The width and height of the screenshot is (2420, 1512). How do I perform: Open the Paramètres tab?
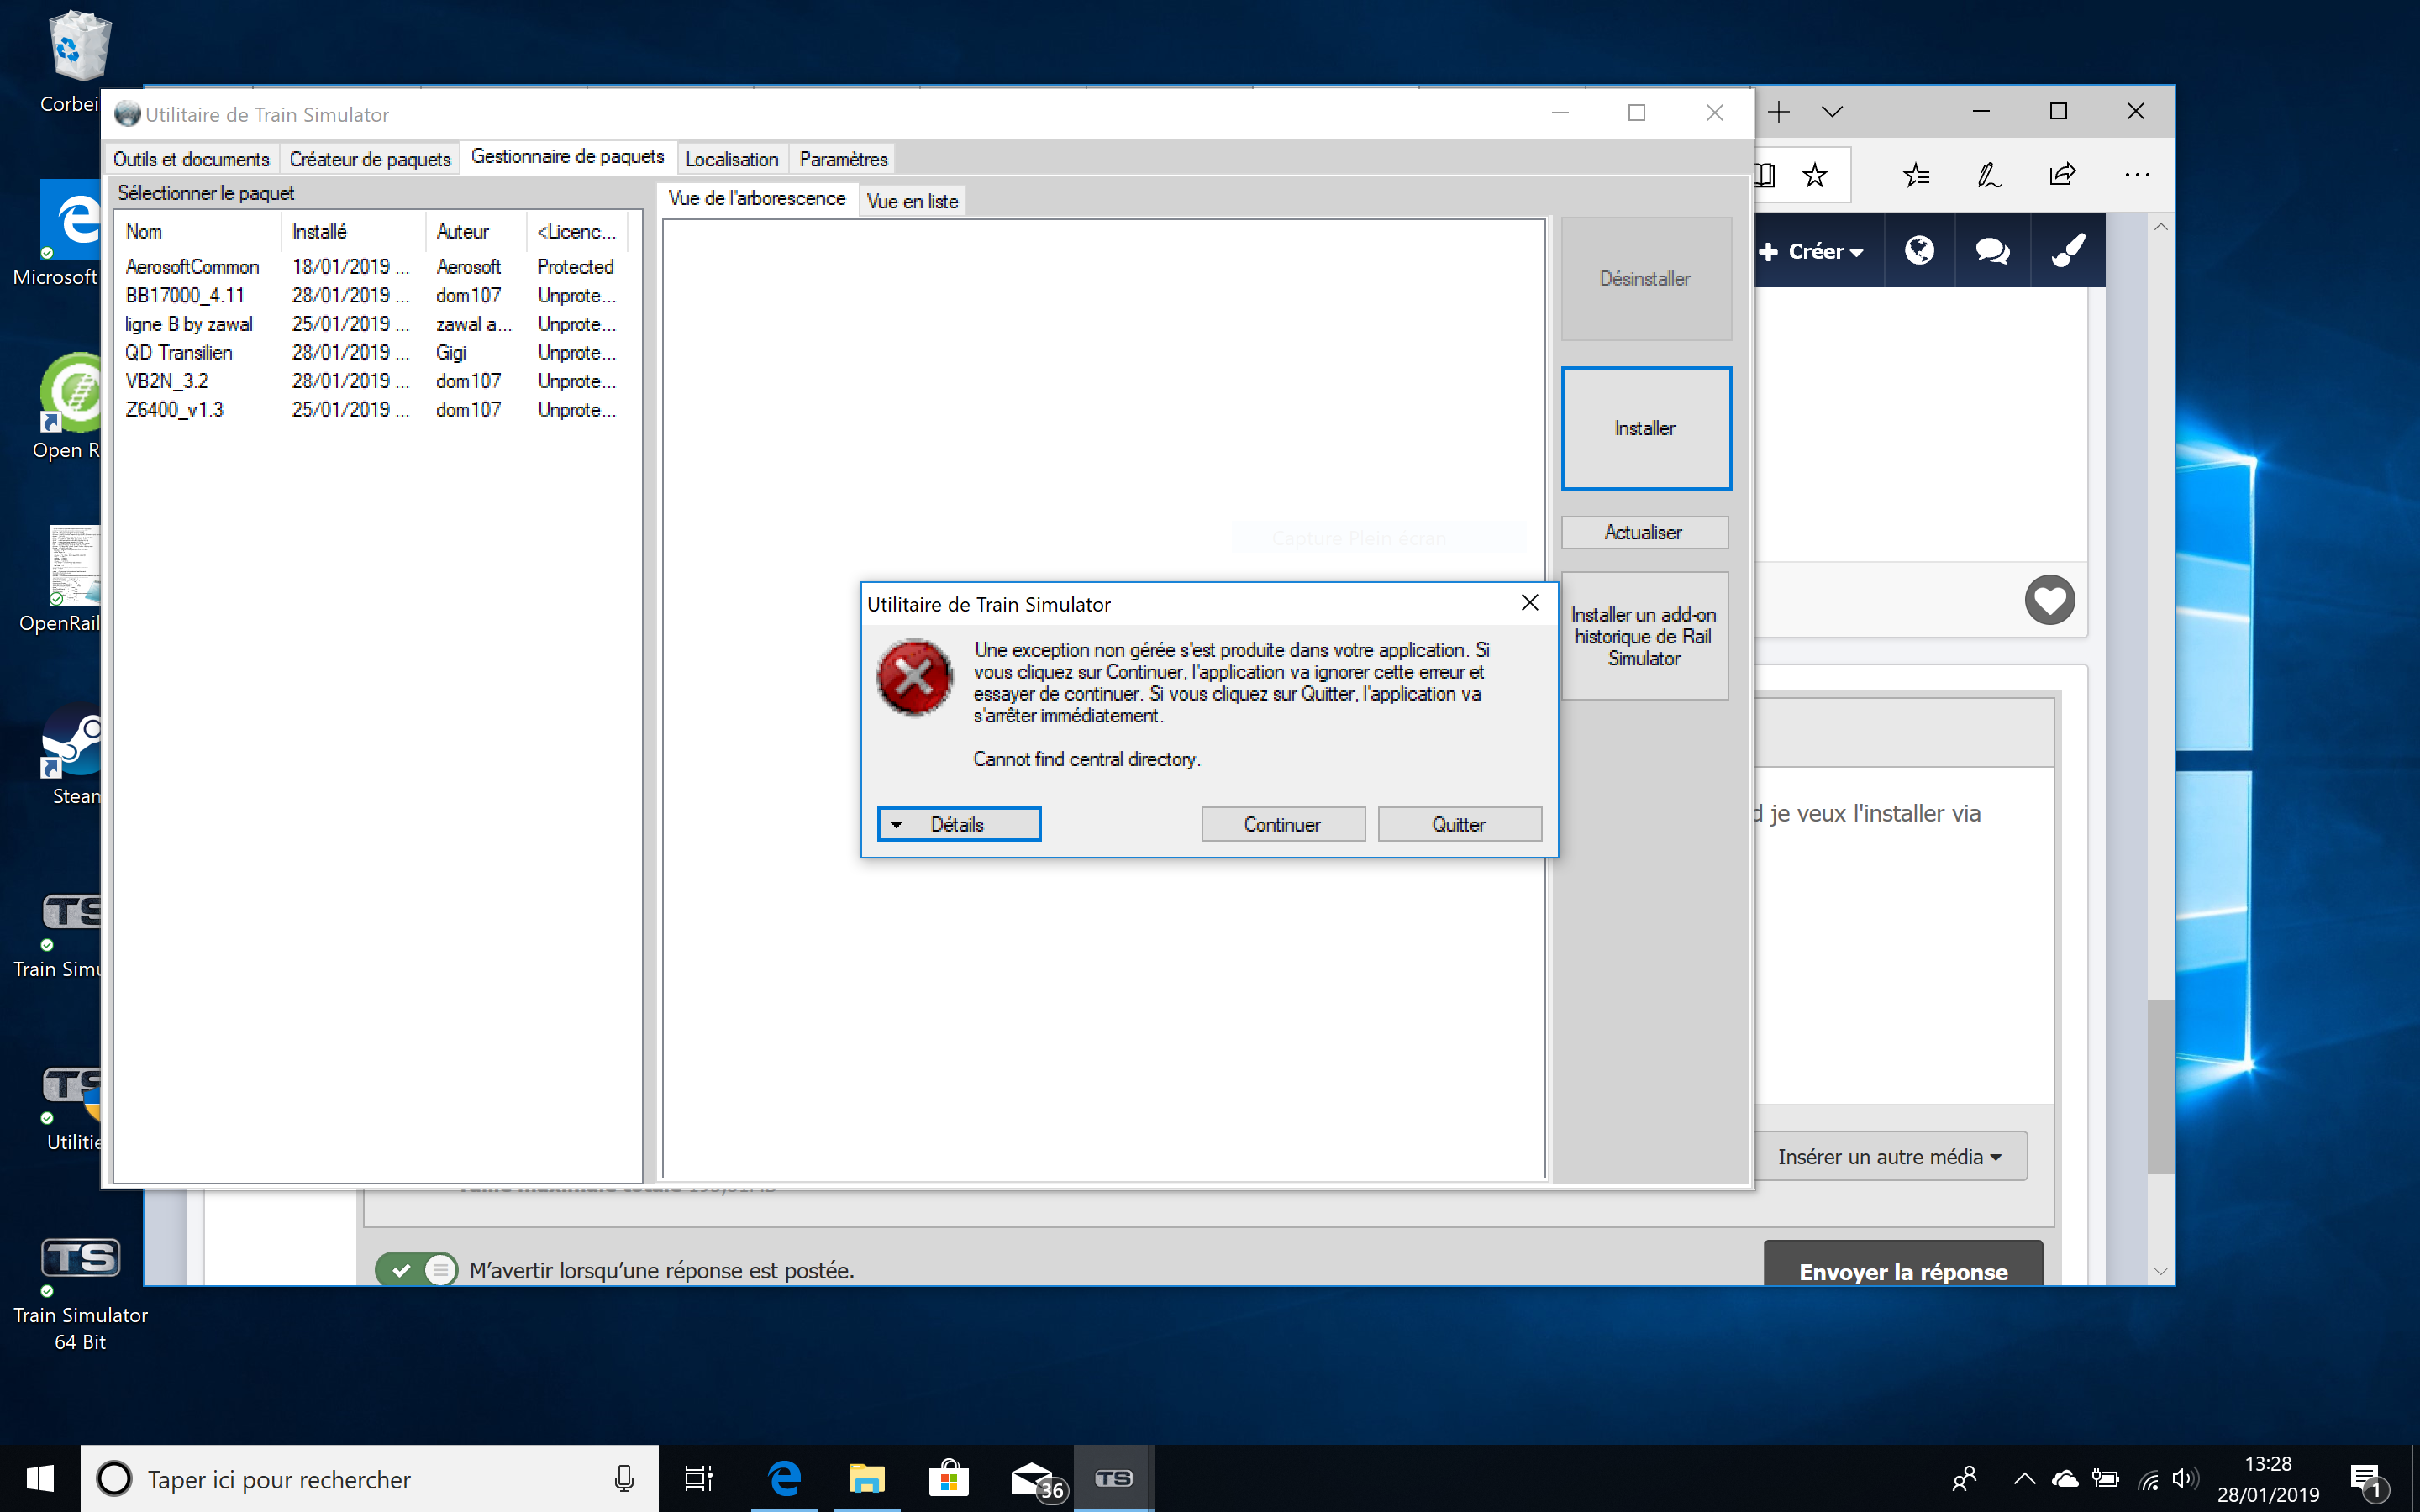coord(843,159)
